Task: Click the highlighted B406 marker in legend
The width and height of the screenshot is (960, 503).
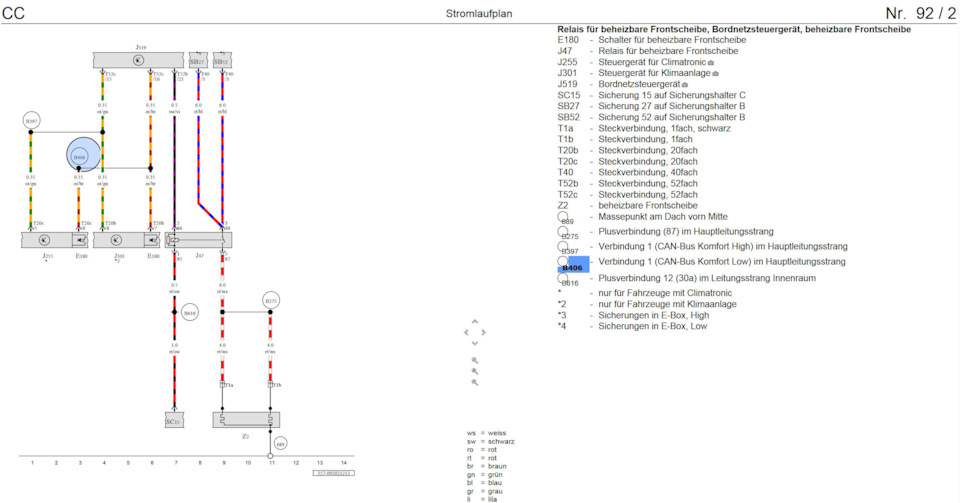Action: pos(573,264)
